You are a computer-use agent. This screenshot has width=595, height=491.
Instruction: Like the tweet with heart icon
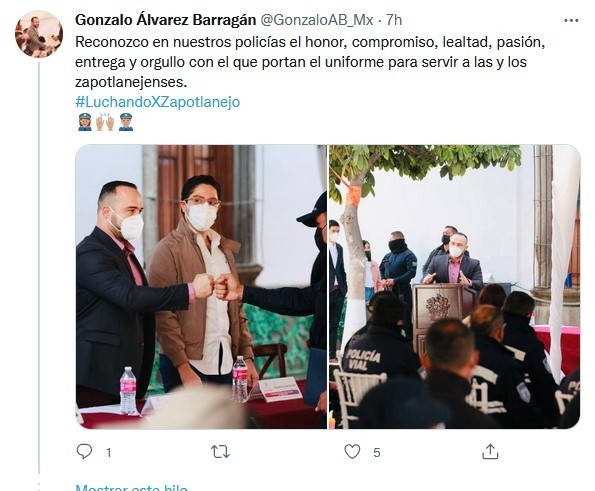click(352, 452)
